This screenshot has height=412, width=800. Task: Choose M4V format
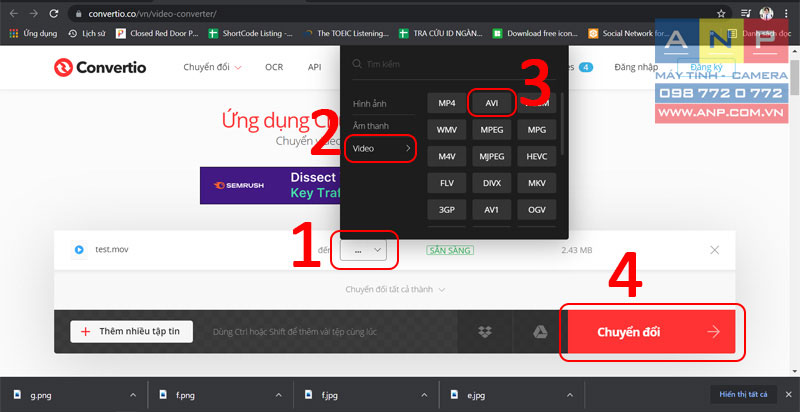[x=446, y=157]
